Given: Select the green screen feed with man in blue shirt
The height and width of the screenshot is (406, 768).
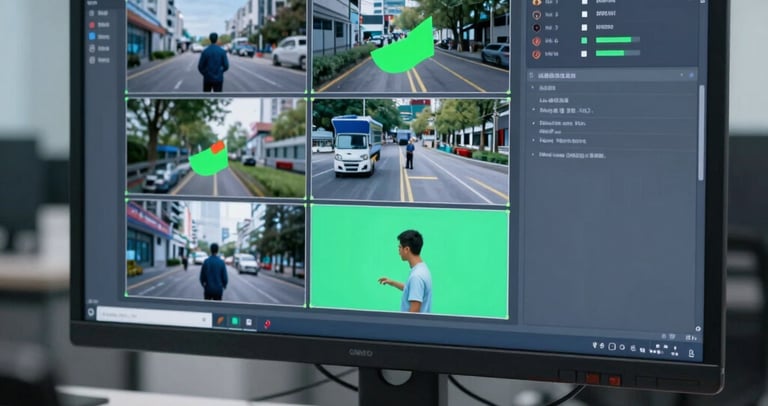Looking at the screenshot, I should point(409,261).
